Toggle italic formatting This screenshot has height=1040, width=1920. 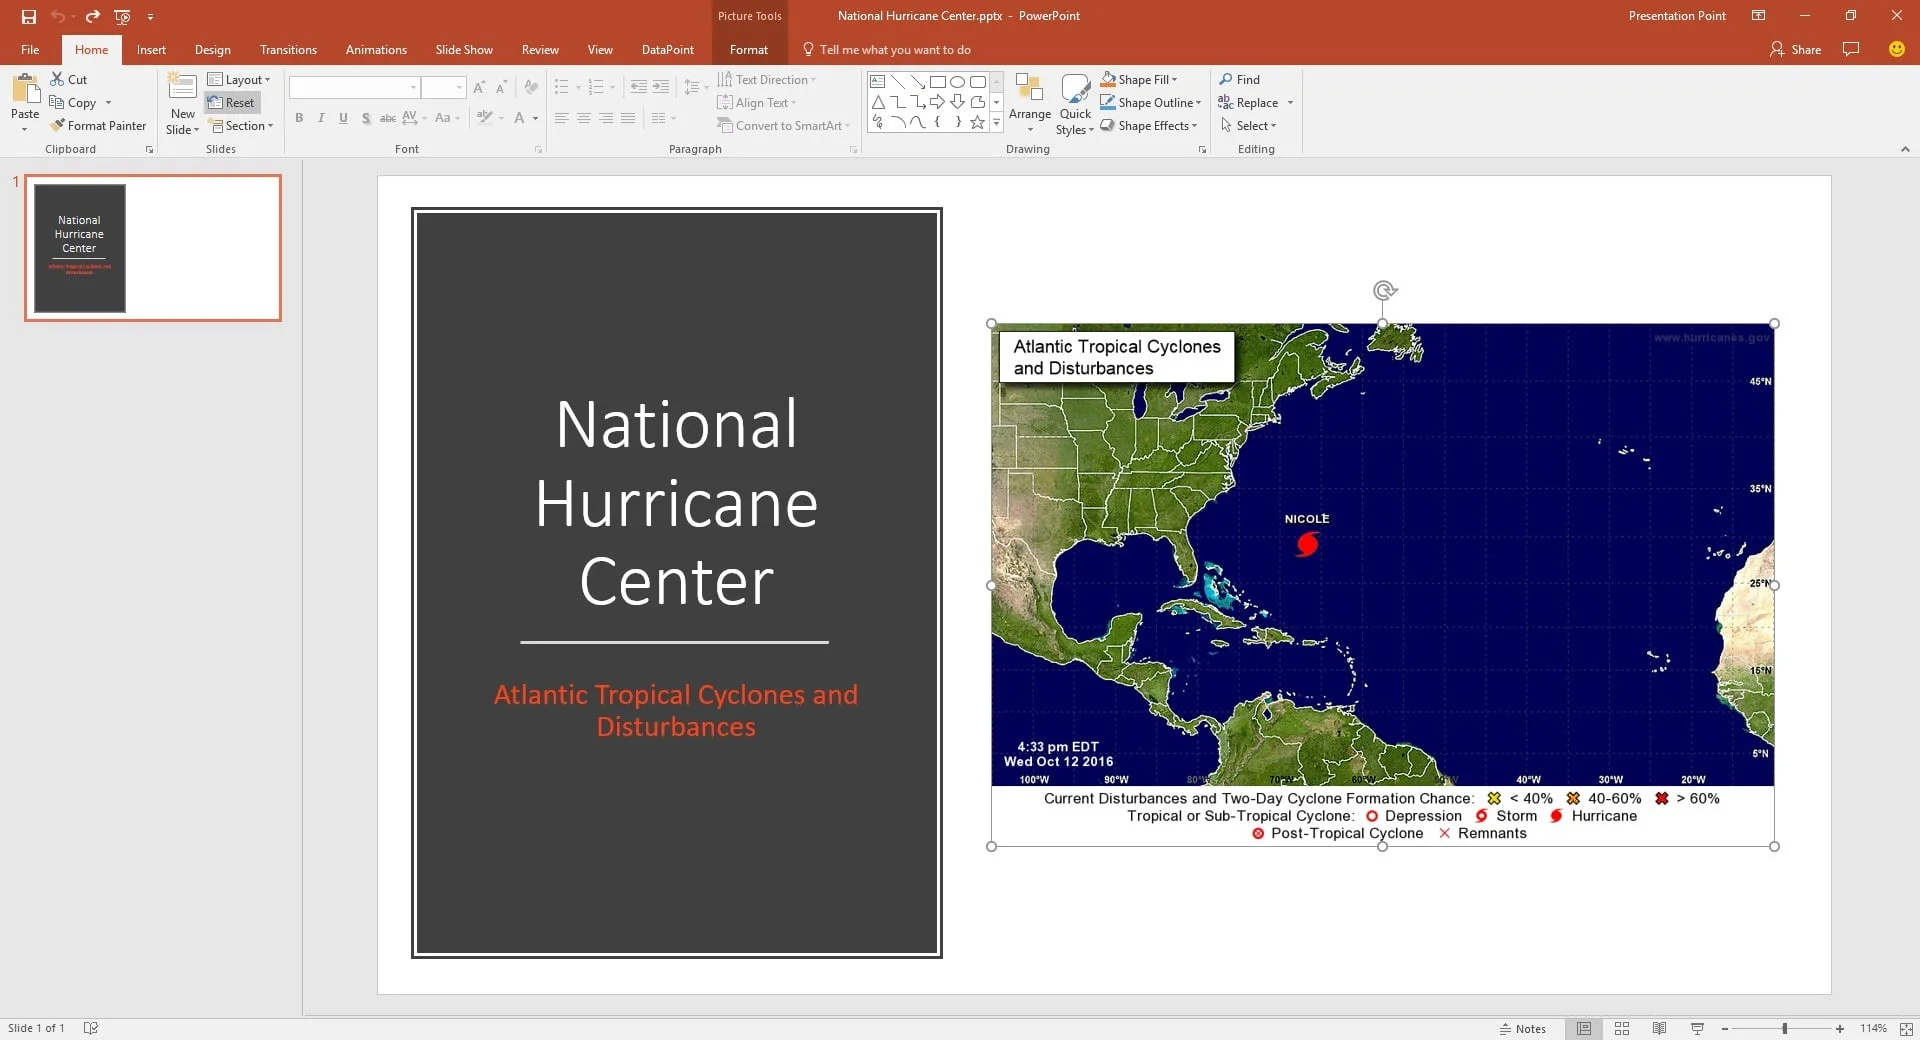(x=321, y=118)
